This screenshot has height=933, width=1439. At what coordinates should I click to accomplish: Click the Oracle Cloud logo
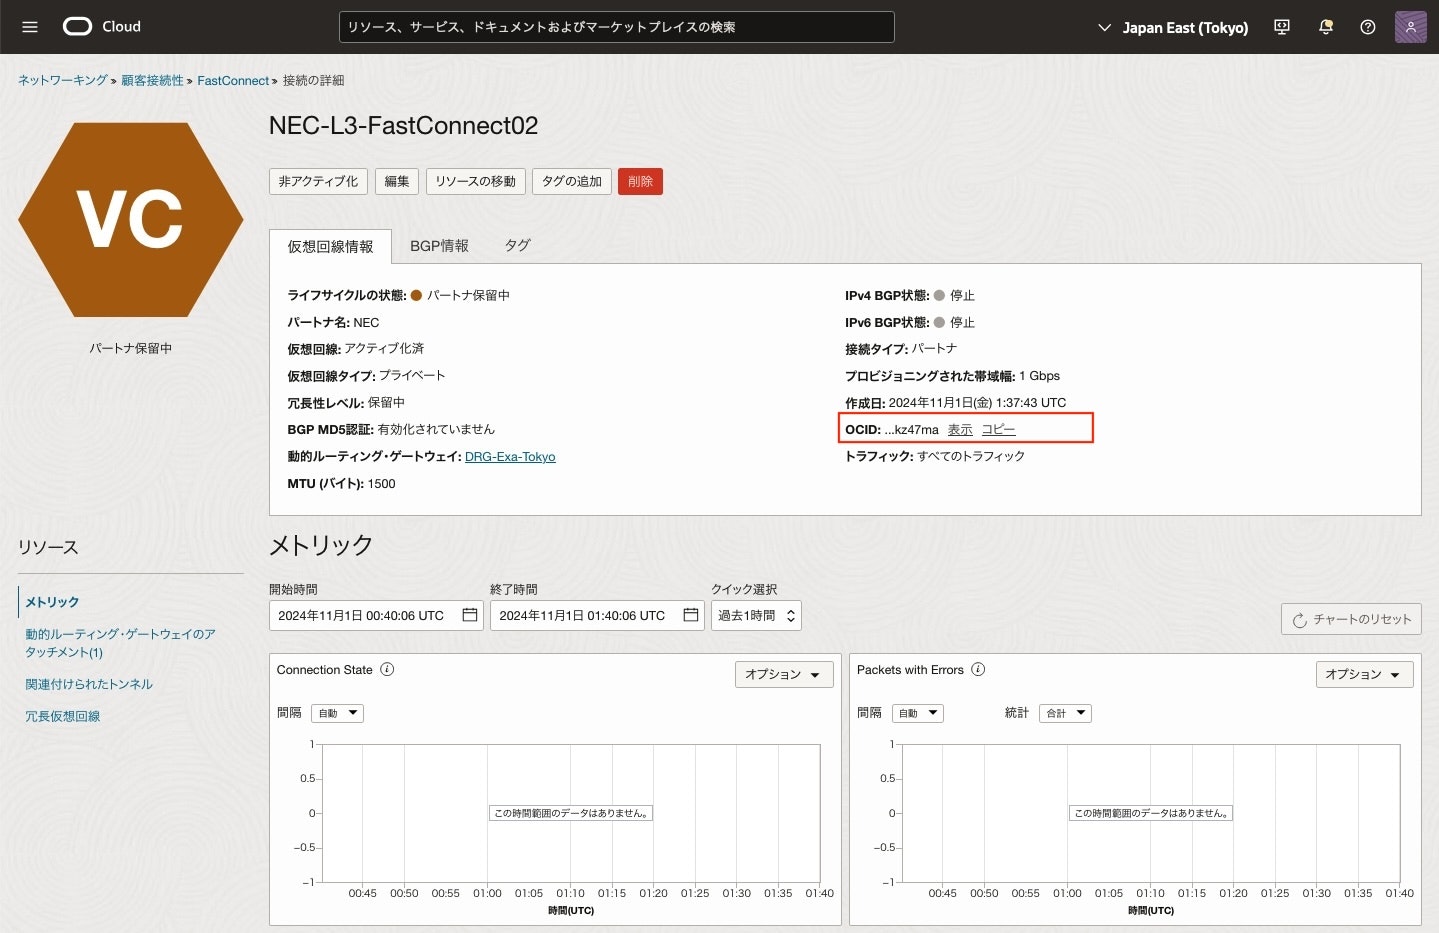pyautogui.click(x=102, y=27)
